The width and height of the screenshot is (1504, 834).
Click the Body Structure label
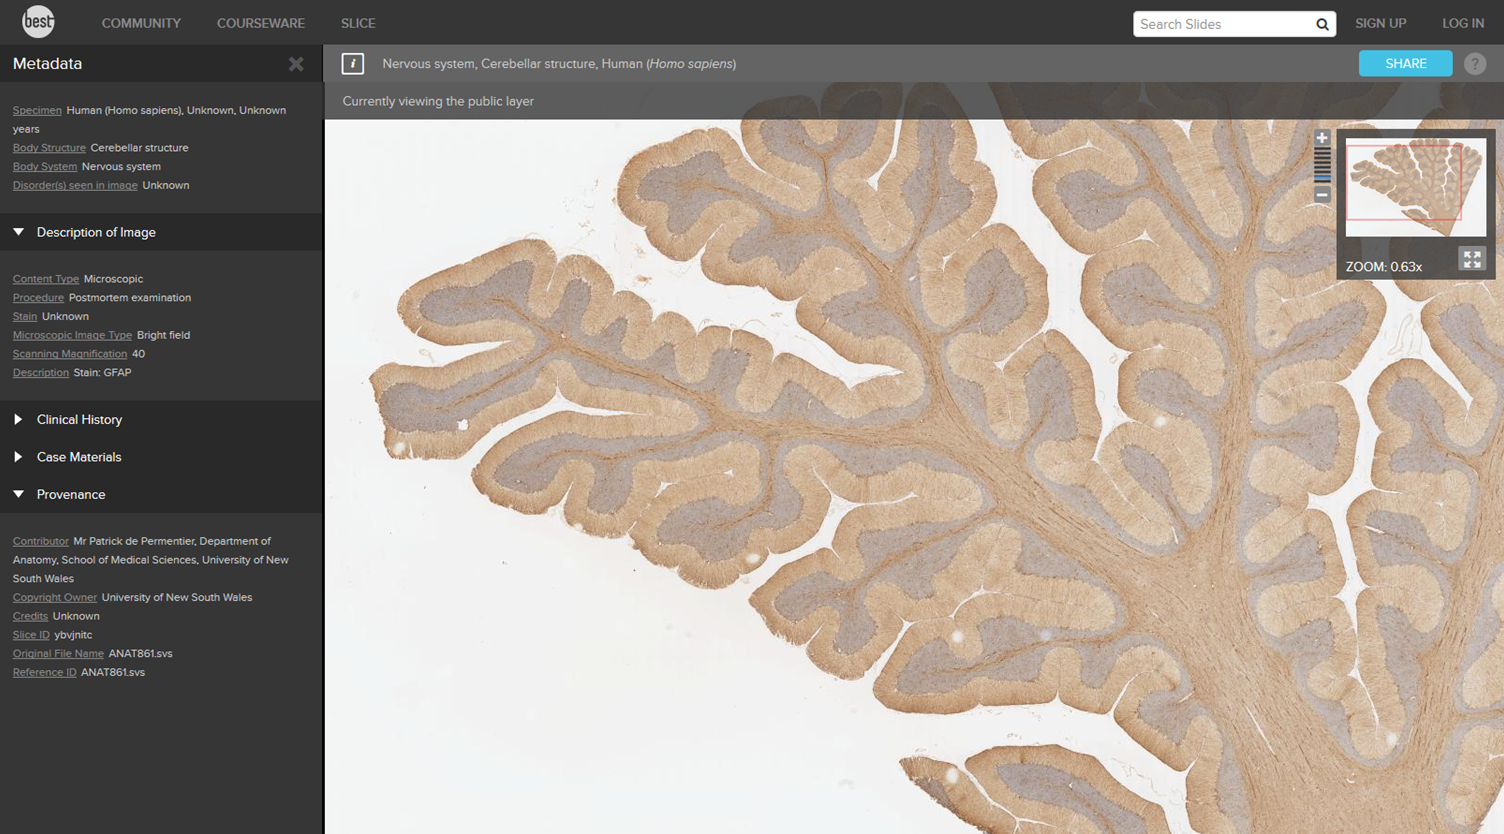pyautogui.click(x=49, y=148)
